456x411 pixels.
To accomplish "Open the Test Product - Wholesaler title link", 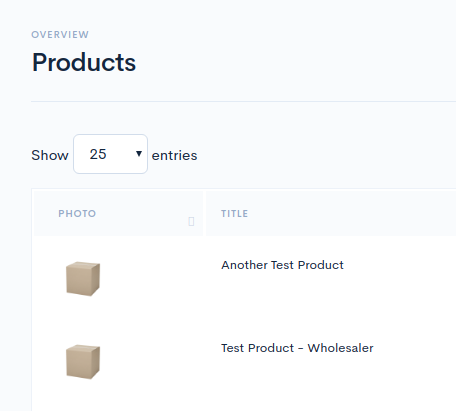I will click(297, 348).
